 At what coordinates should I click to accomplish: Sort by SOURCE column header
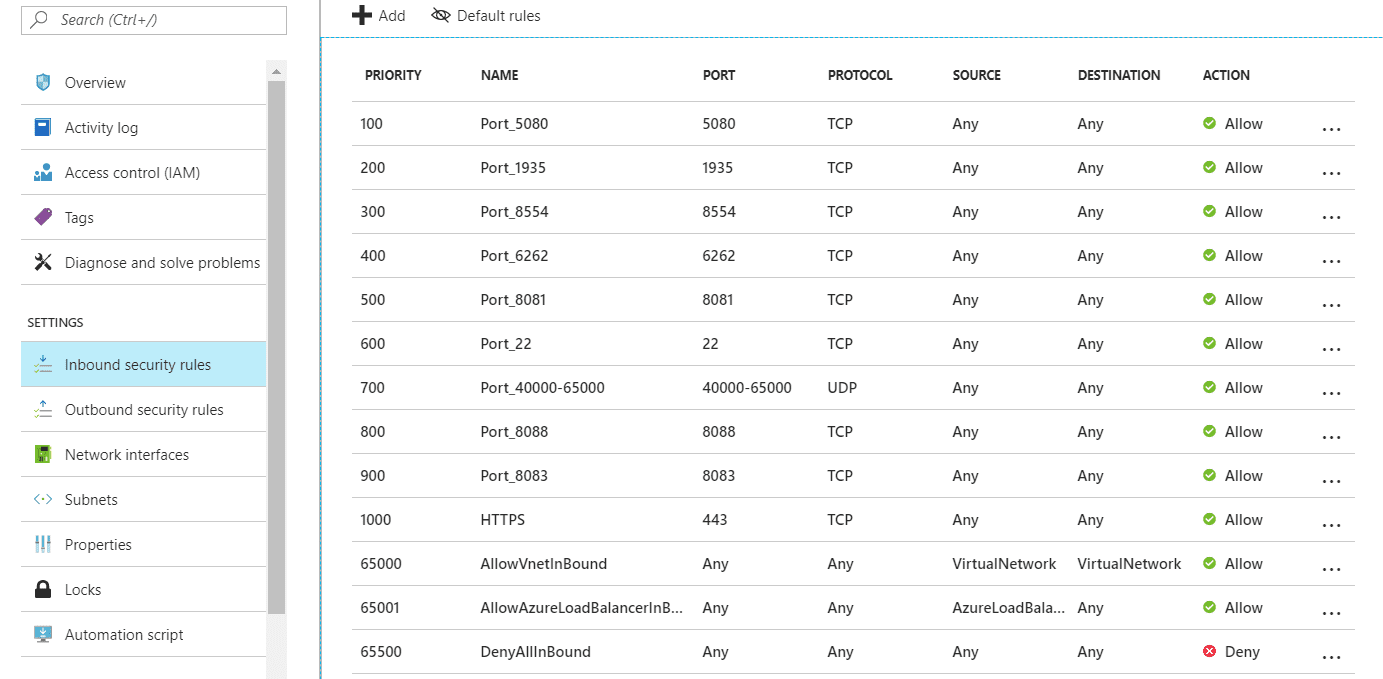point(976,75)
